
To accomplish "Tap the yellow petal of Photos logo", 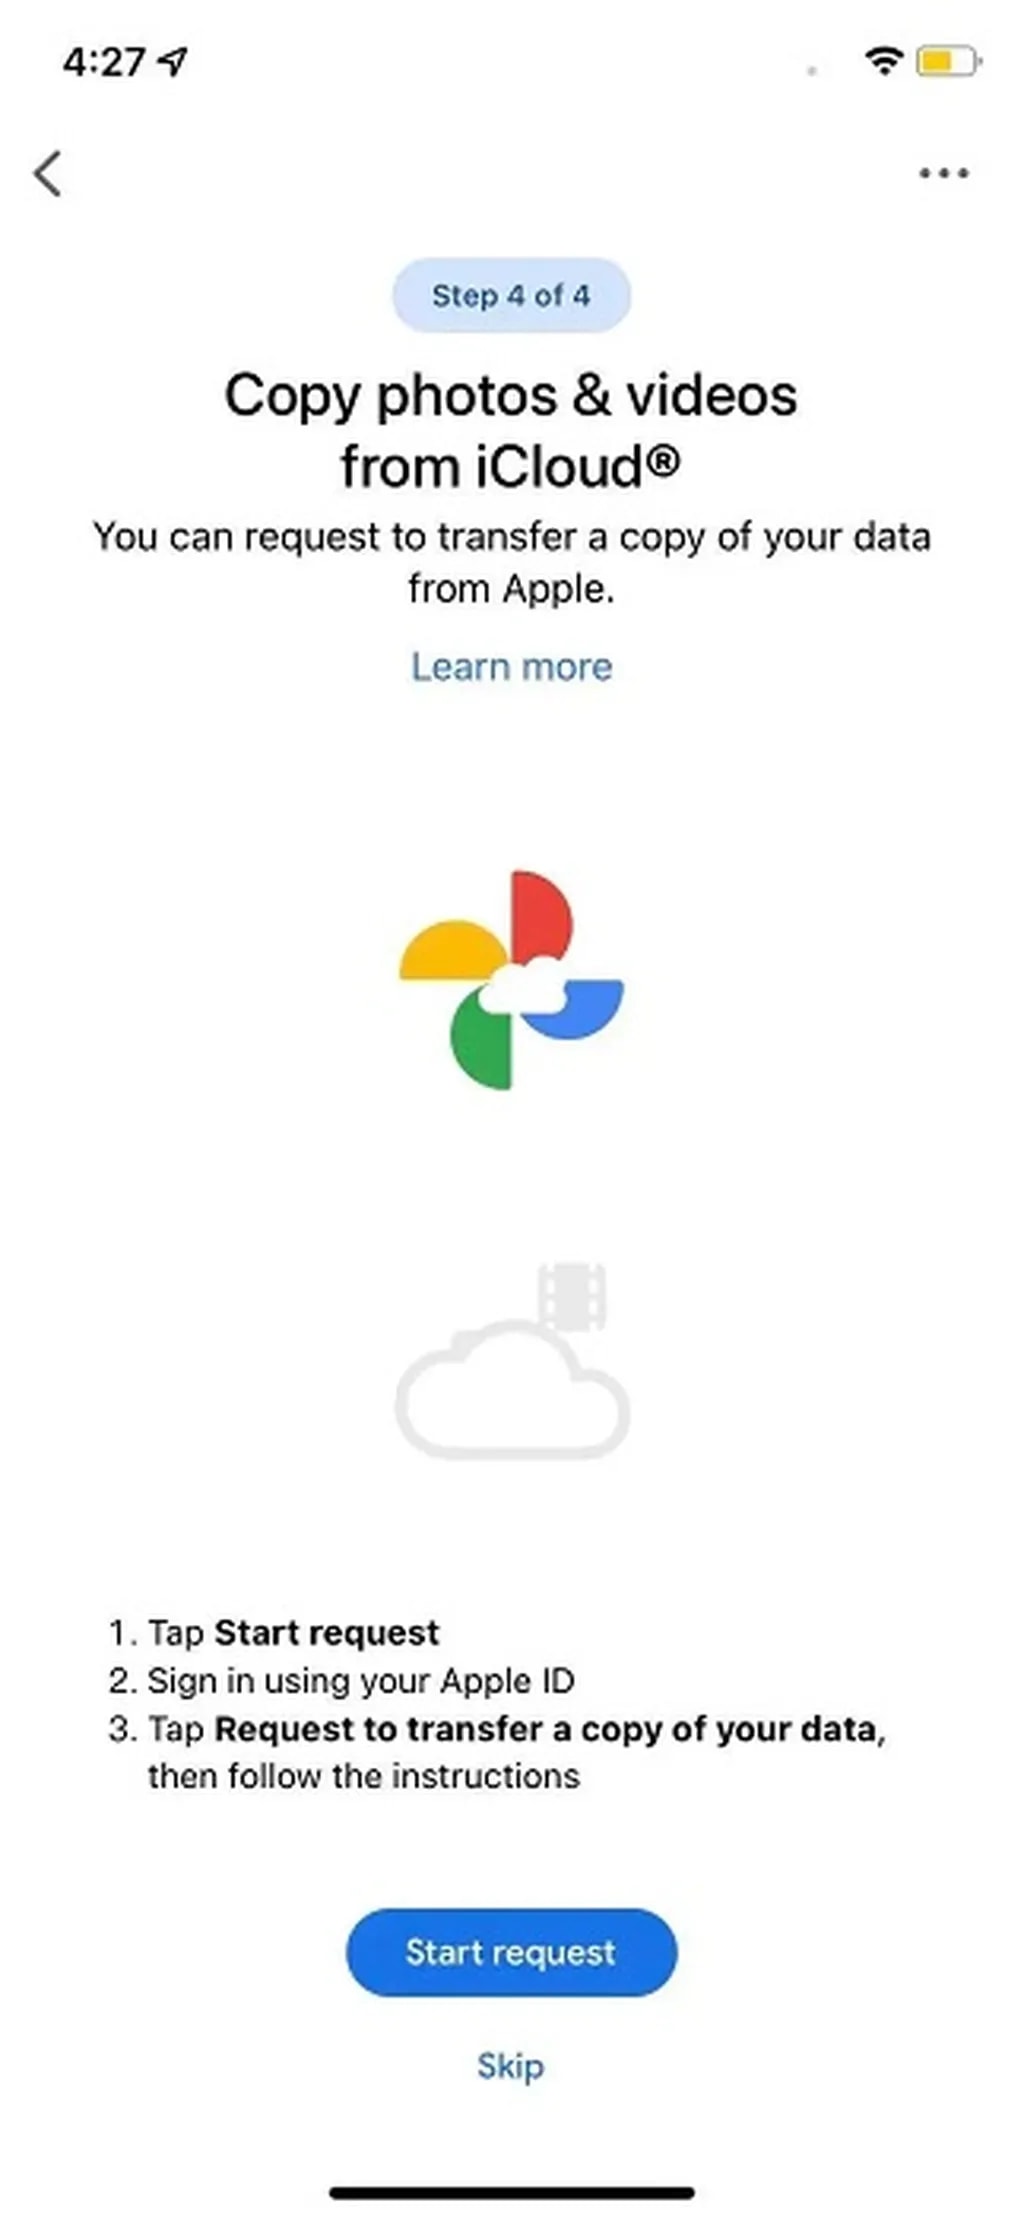I will (x=452, y=950).
